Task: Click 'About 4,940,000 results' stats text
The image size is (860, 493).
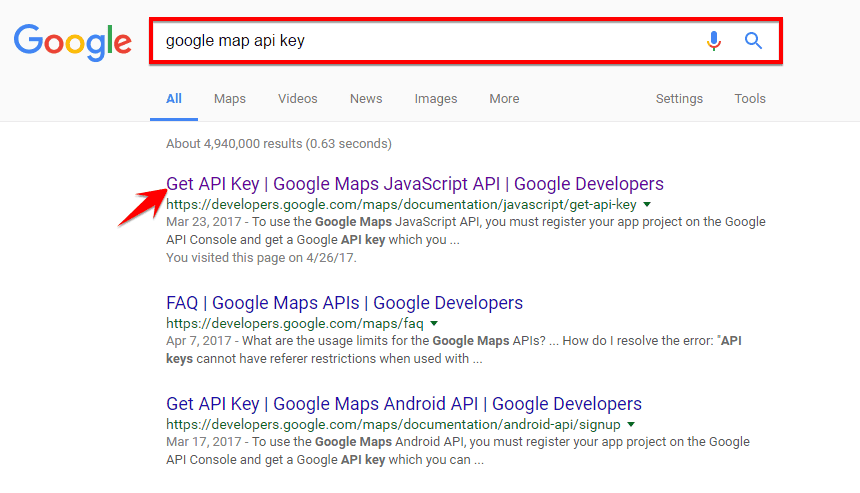Action: [x=279, y=144]
